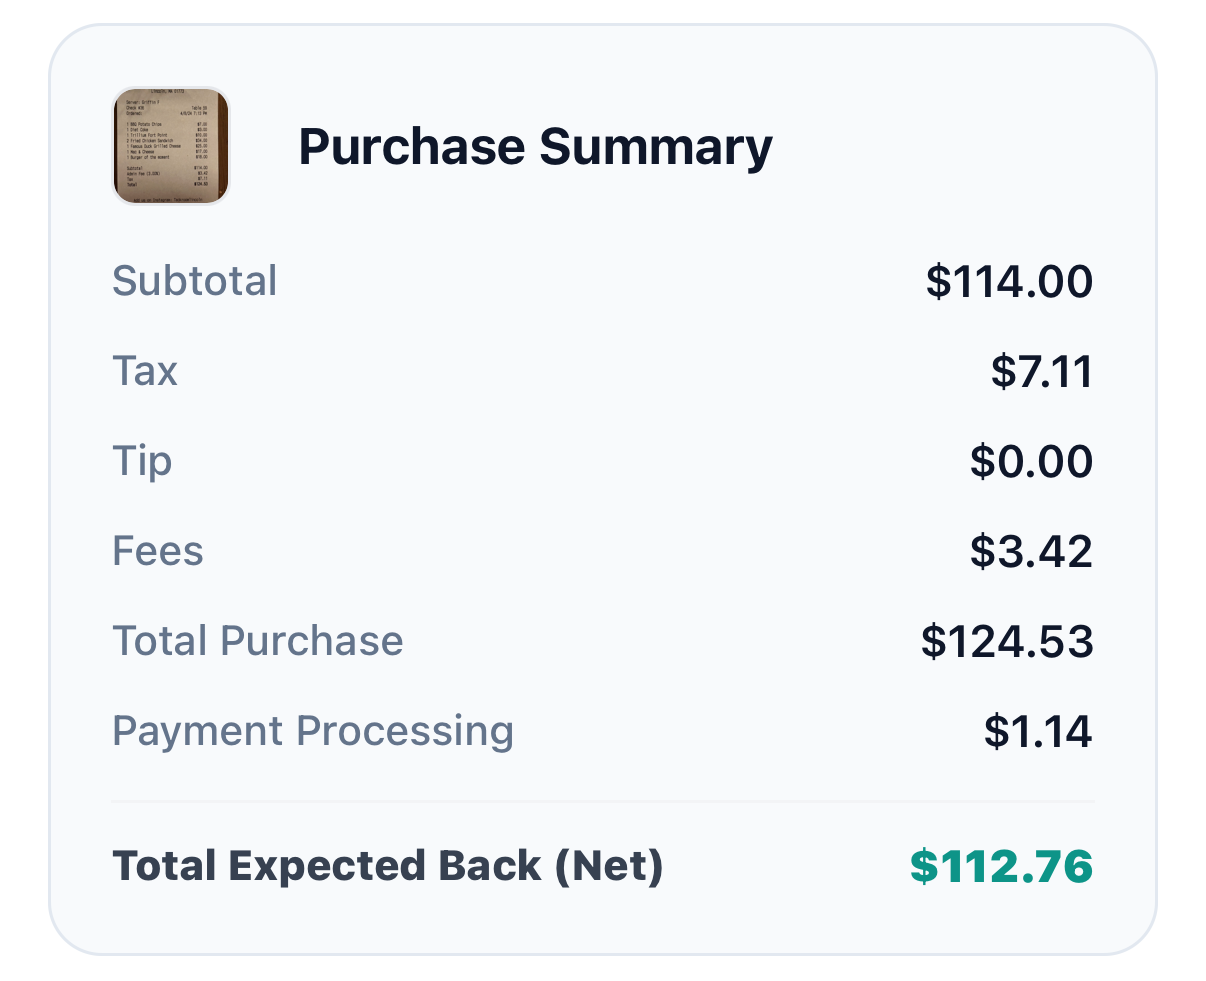Click the Total Expected Back (Net) label
The image size is (1206, 981).
click(386, 866)
